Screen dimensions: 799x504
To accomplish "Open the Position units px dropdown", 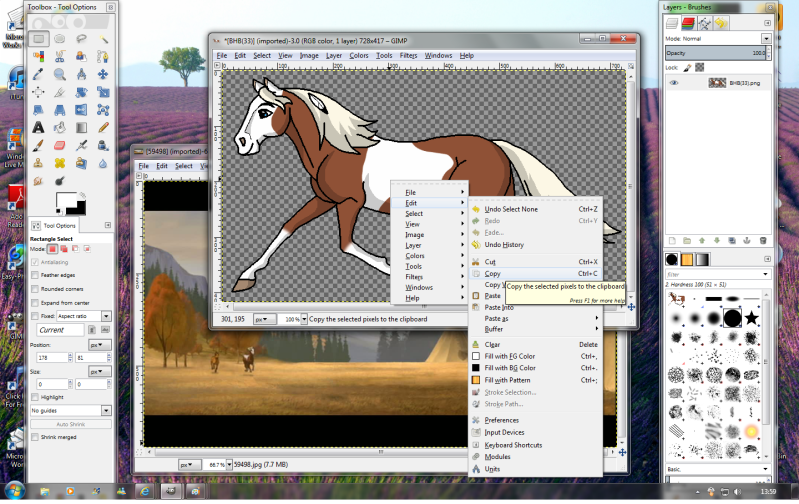I will 100,345.
